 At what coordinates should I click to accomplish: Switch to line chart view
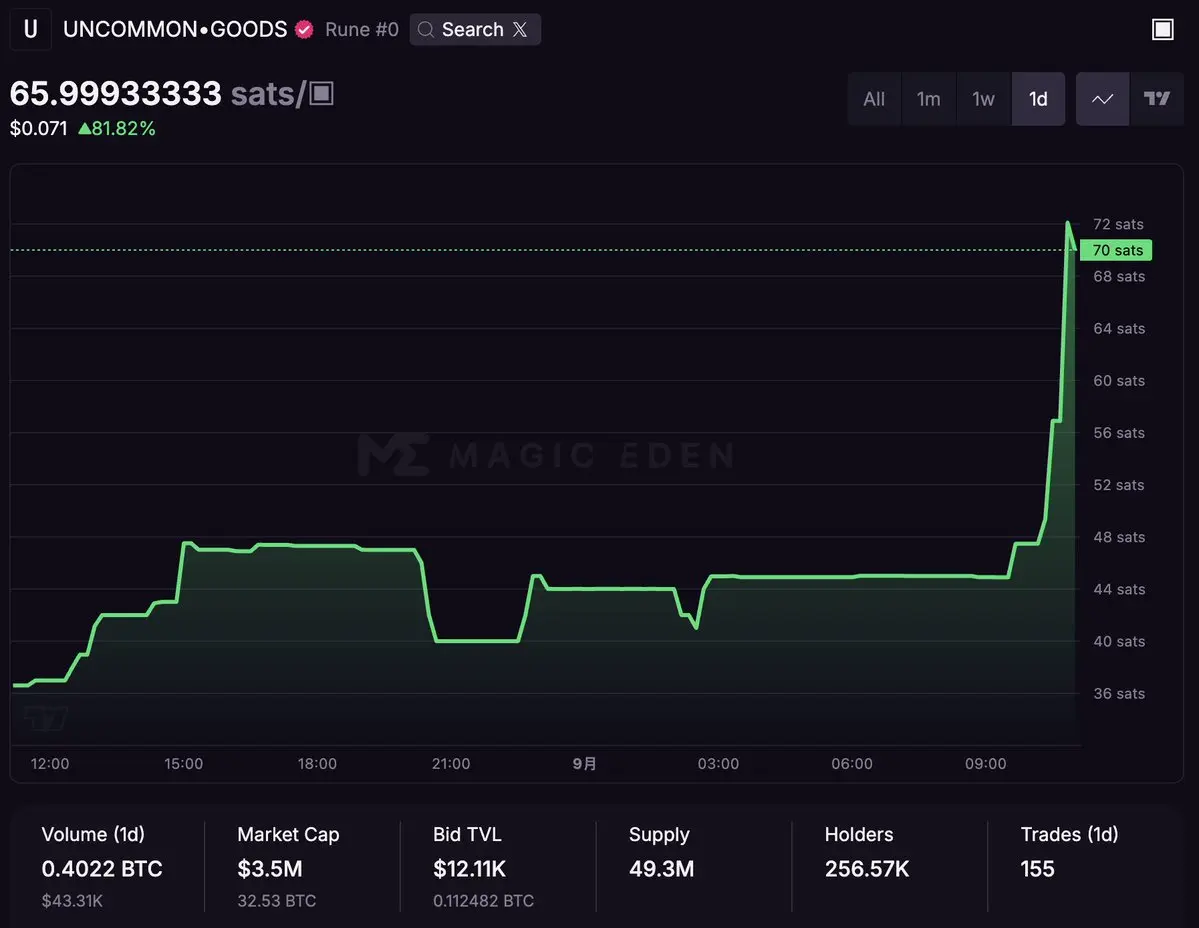(x=1102, y=99)
